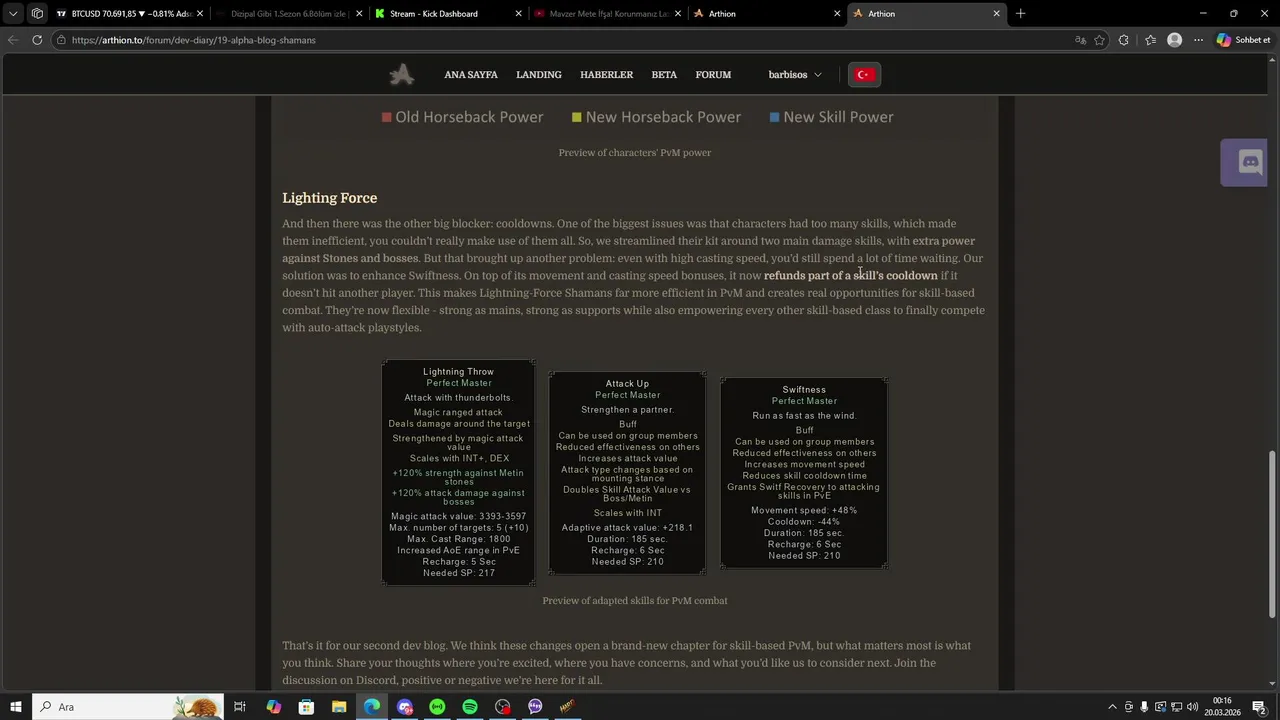Viewport: 1280px width, 720px height.
Task: Open Spotify from the taskbar
Action: (470, 707)
